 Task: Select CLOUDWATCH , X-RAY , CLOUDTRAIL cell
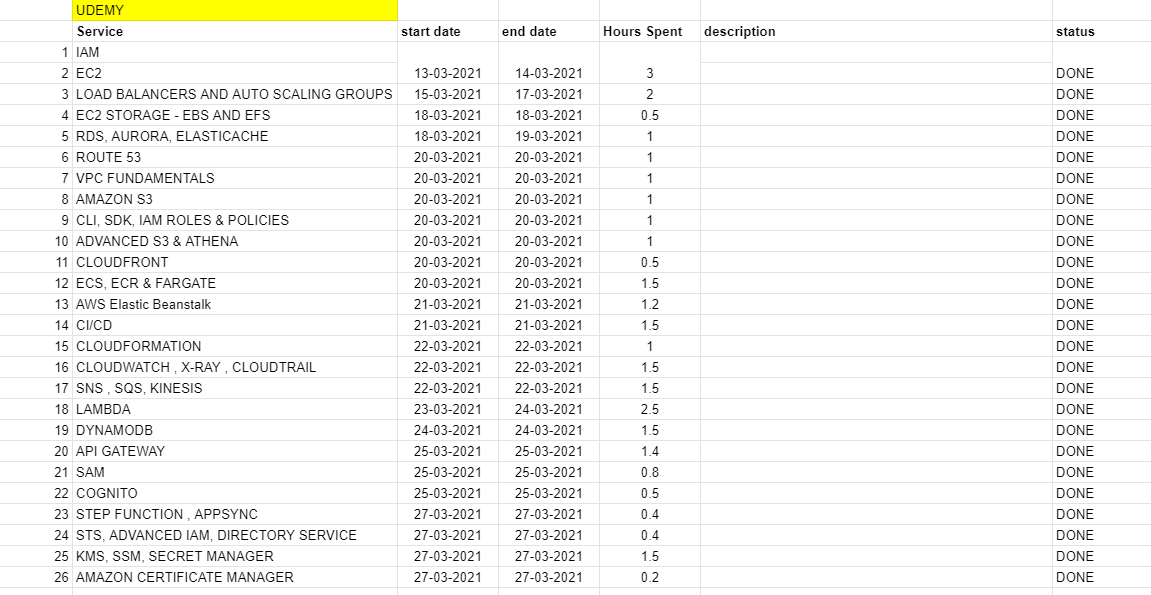[x=235, y=368]
